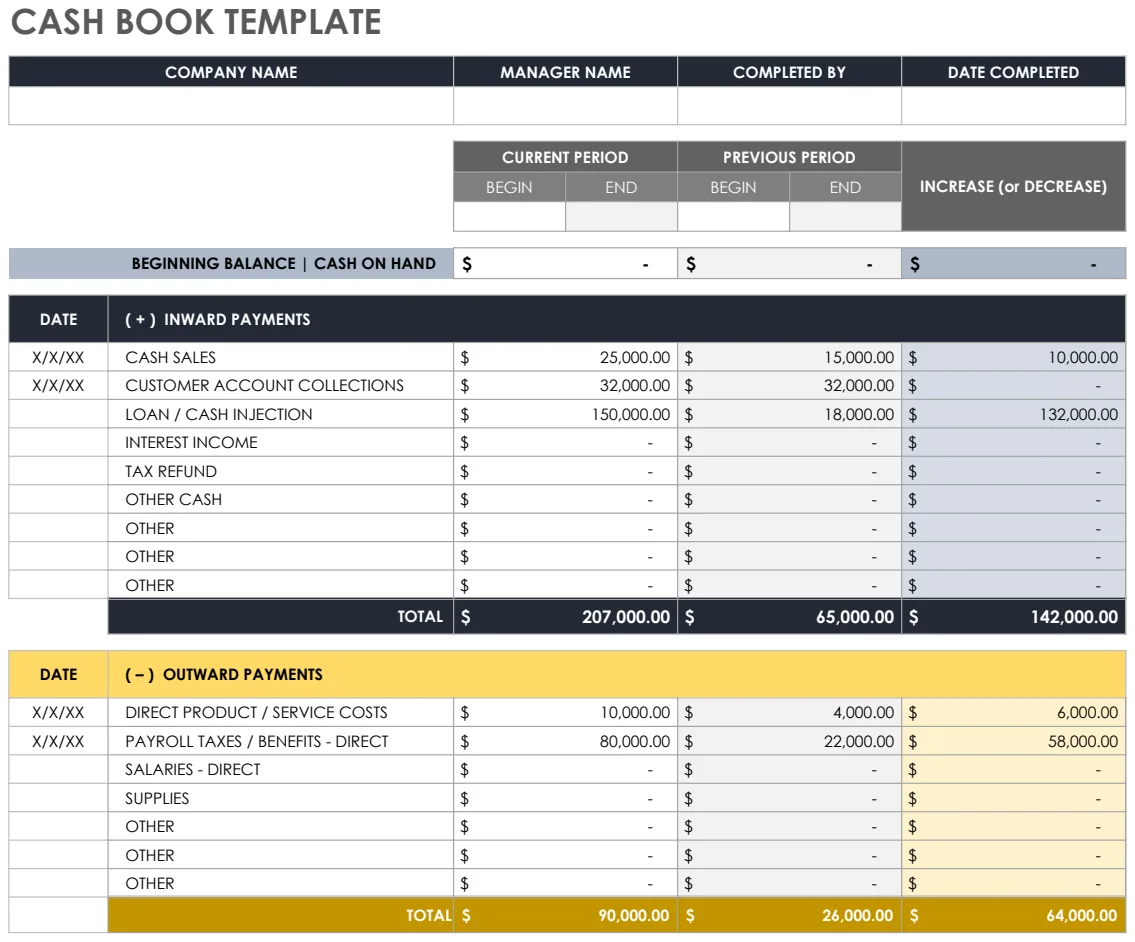Click Cash Sales previous value 15,000.00
Viewport: 1135px width, 942px height.
point(859,357)
